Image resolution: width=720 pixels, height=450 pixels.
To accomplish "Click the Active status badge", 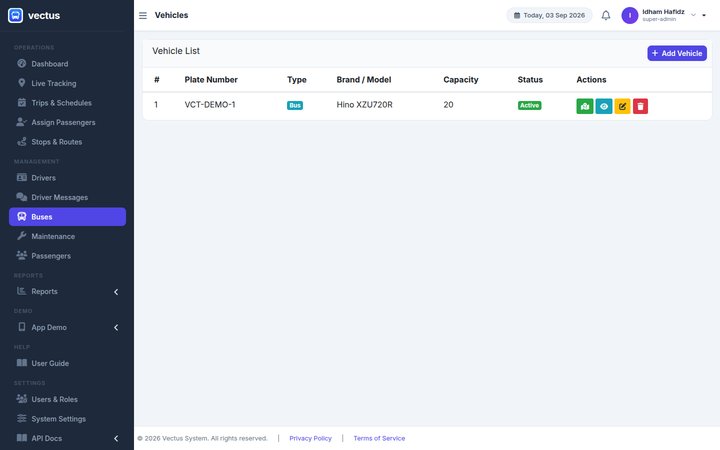I will pyautogui.click(x=529, y=105).
